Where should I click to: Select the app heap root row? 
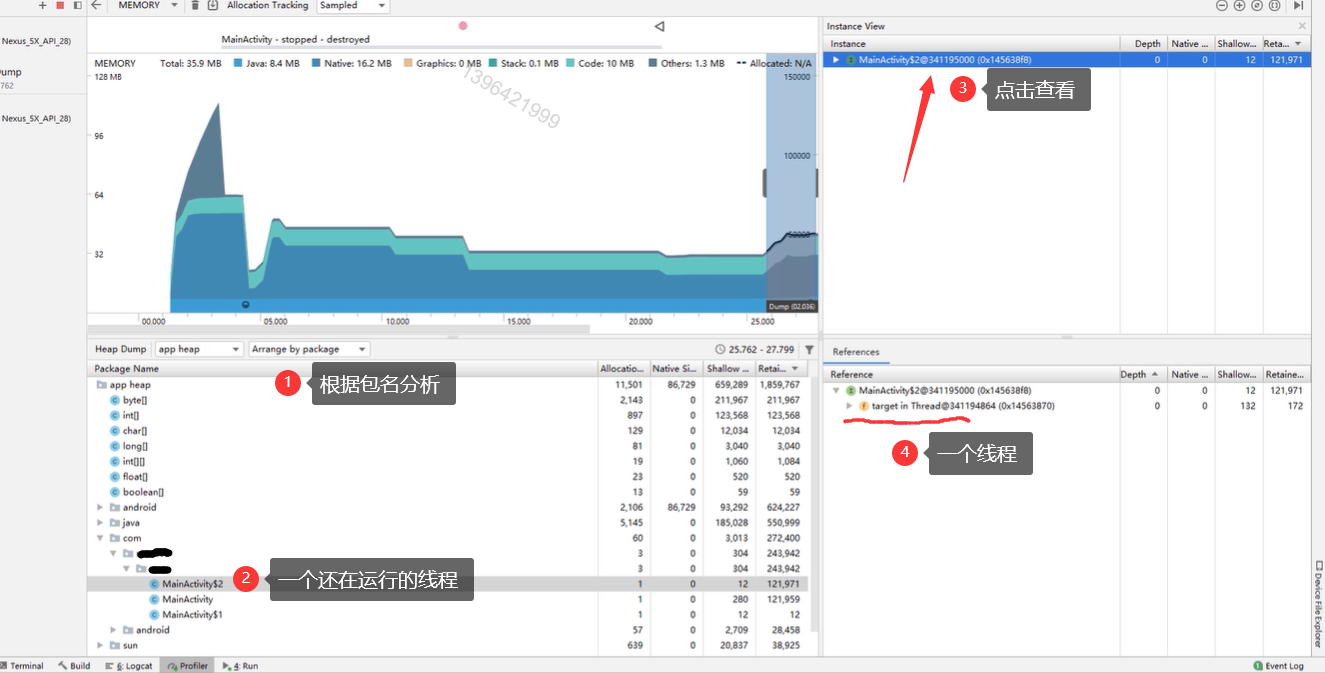447,385
